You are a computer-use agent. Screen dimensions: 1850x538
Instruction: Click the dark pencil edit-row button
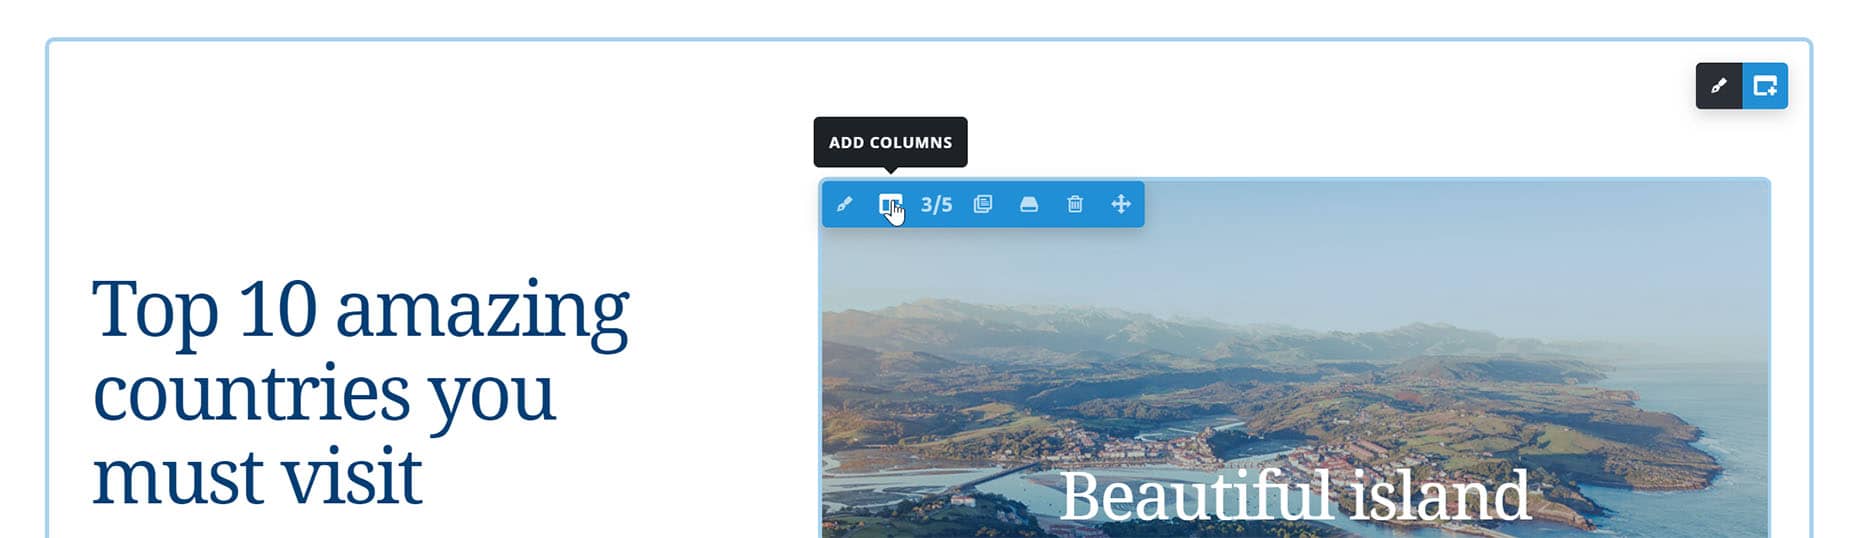[1719, 86]
